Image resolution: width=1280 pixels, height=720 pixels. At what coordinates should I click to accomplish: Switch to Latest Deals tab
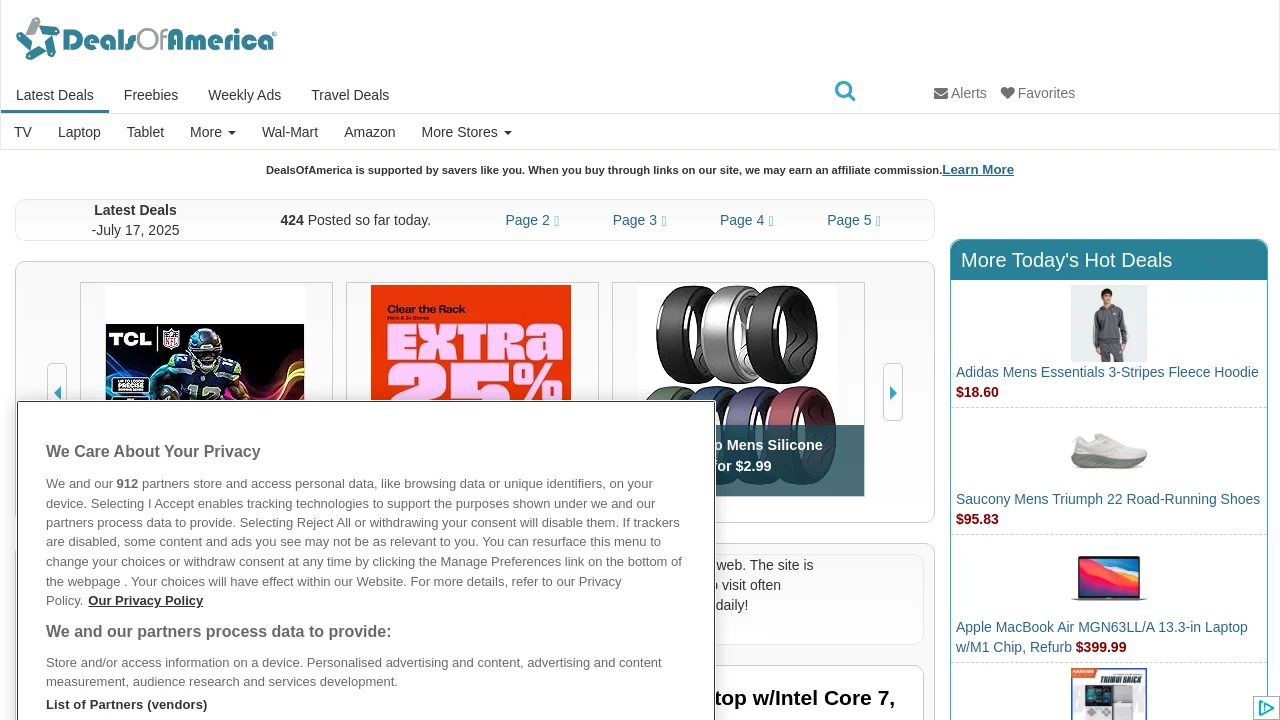(x=55, y=95)
